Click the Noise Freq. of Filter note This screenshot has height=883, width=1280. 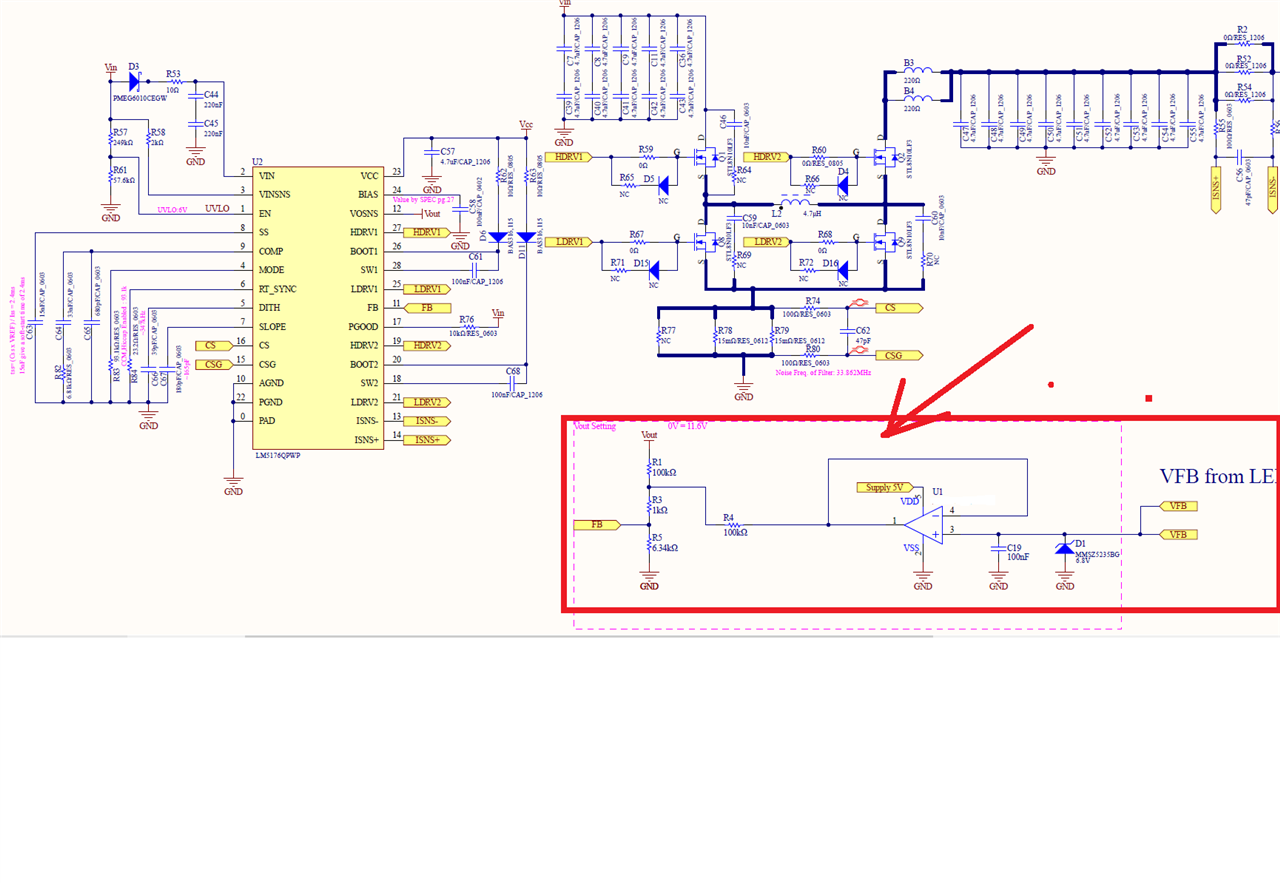pos(825,372)
